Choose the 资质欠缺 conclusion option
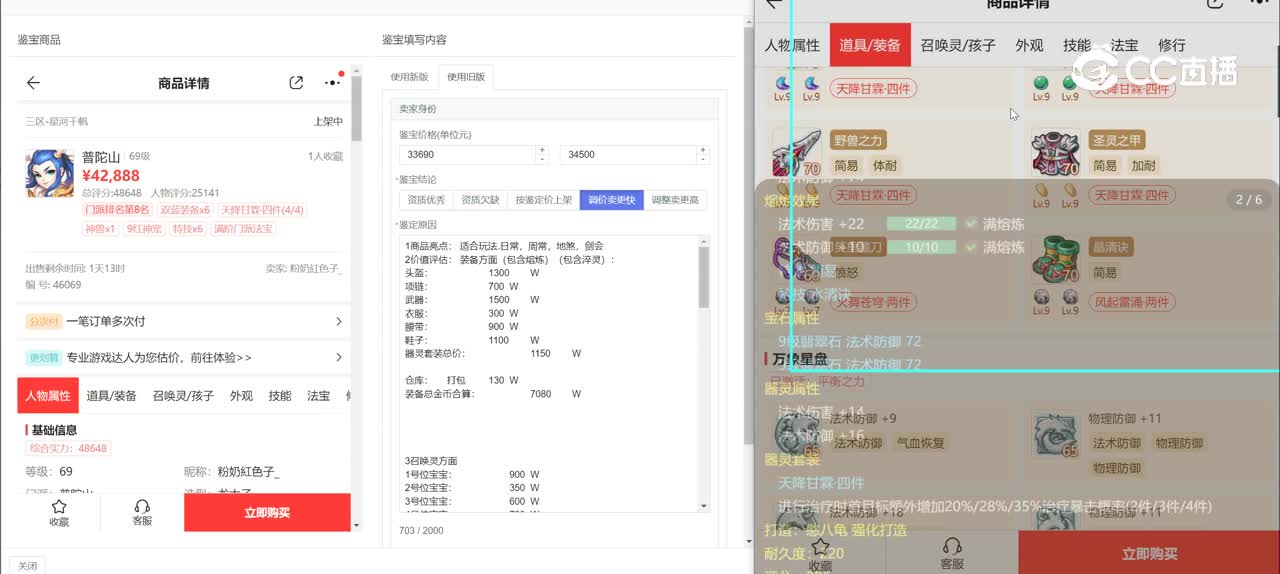Image resolution: width=1280 pixels, height=574 pixels. click(x=480, y=200)
